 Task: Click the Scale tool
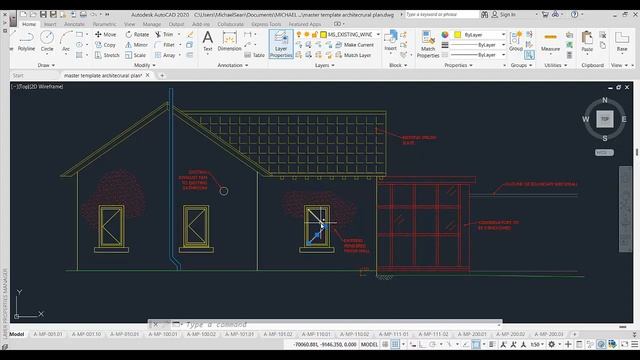coord(136,55)
